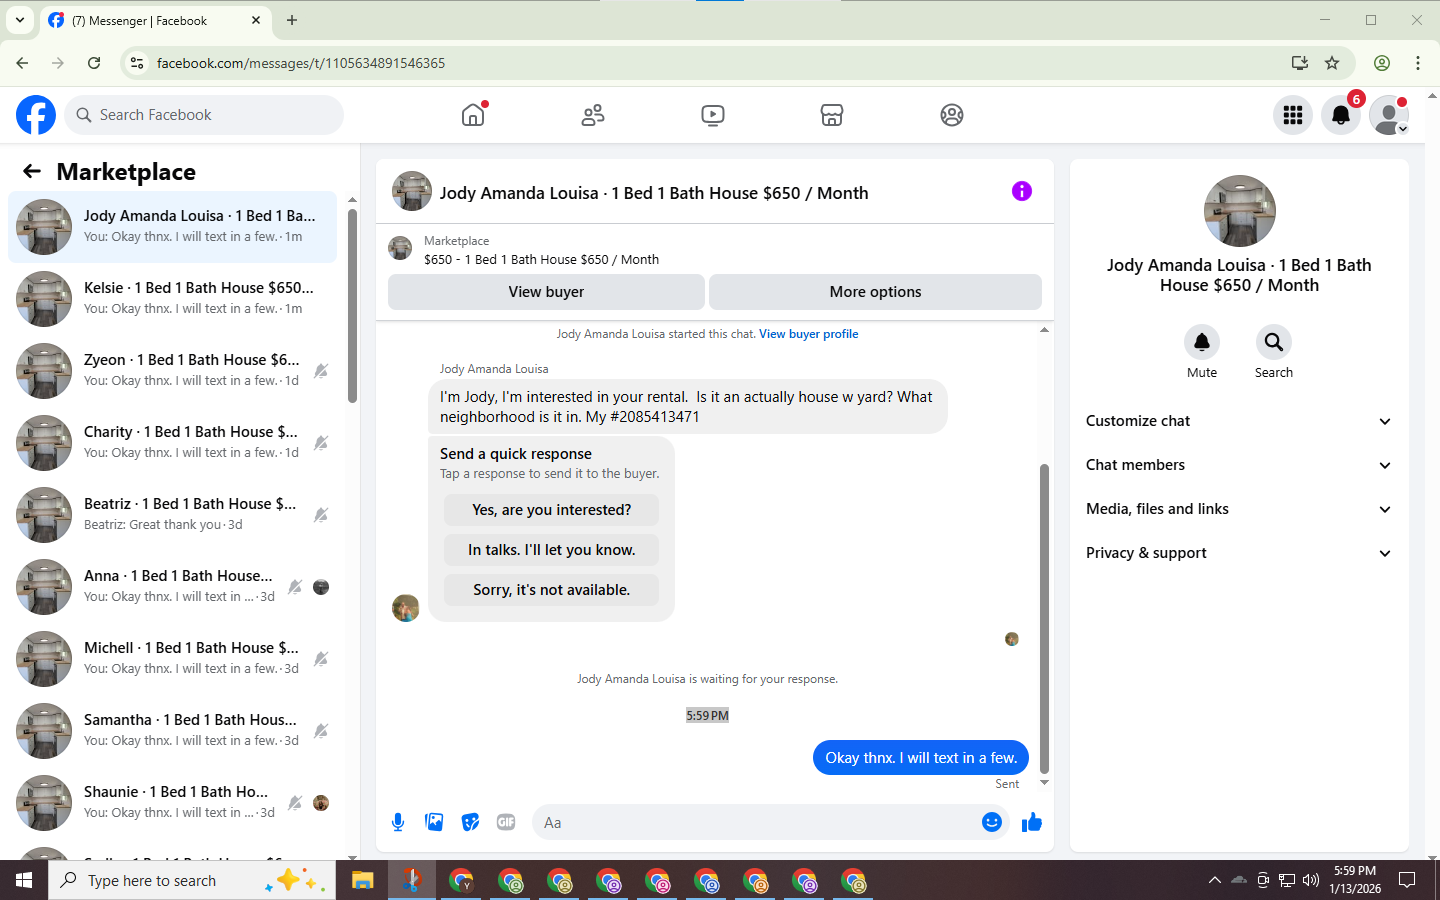Click the View buyer button
Viewport: 1440px width, 900px height.
tap(546, 292)
